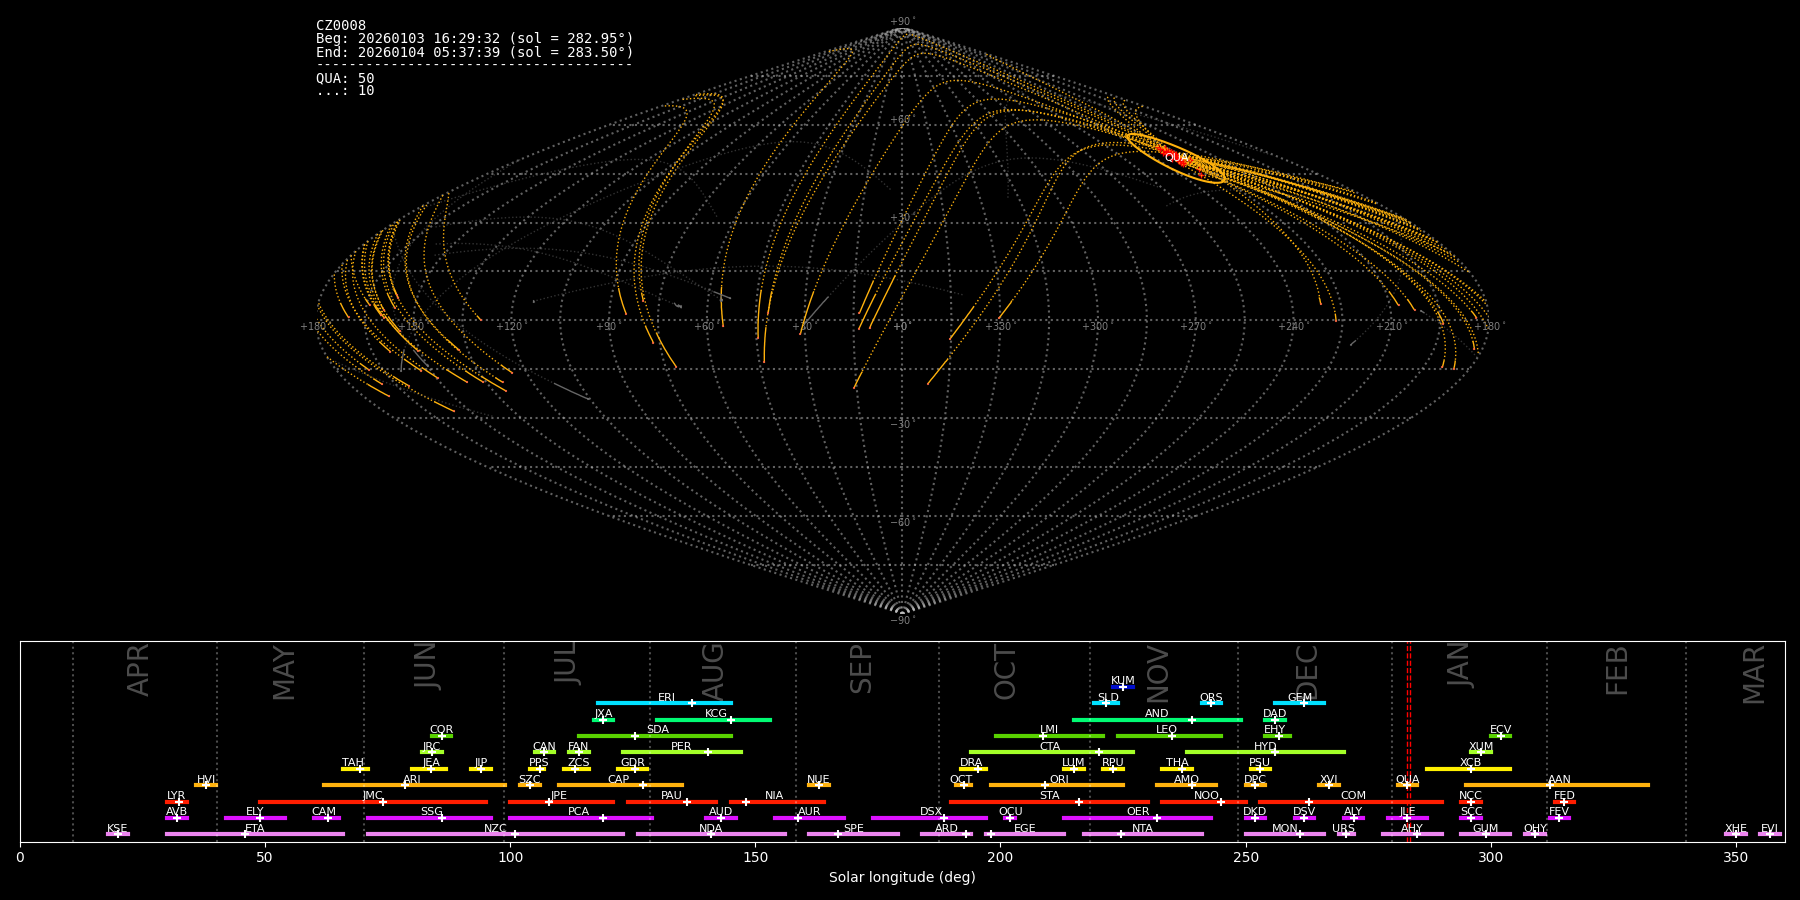Click the '...: 10' sporadic count line
The width and height of the screenshot is (1800, 900).
click(345, 91)
